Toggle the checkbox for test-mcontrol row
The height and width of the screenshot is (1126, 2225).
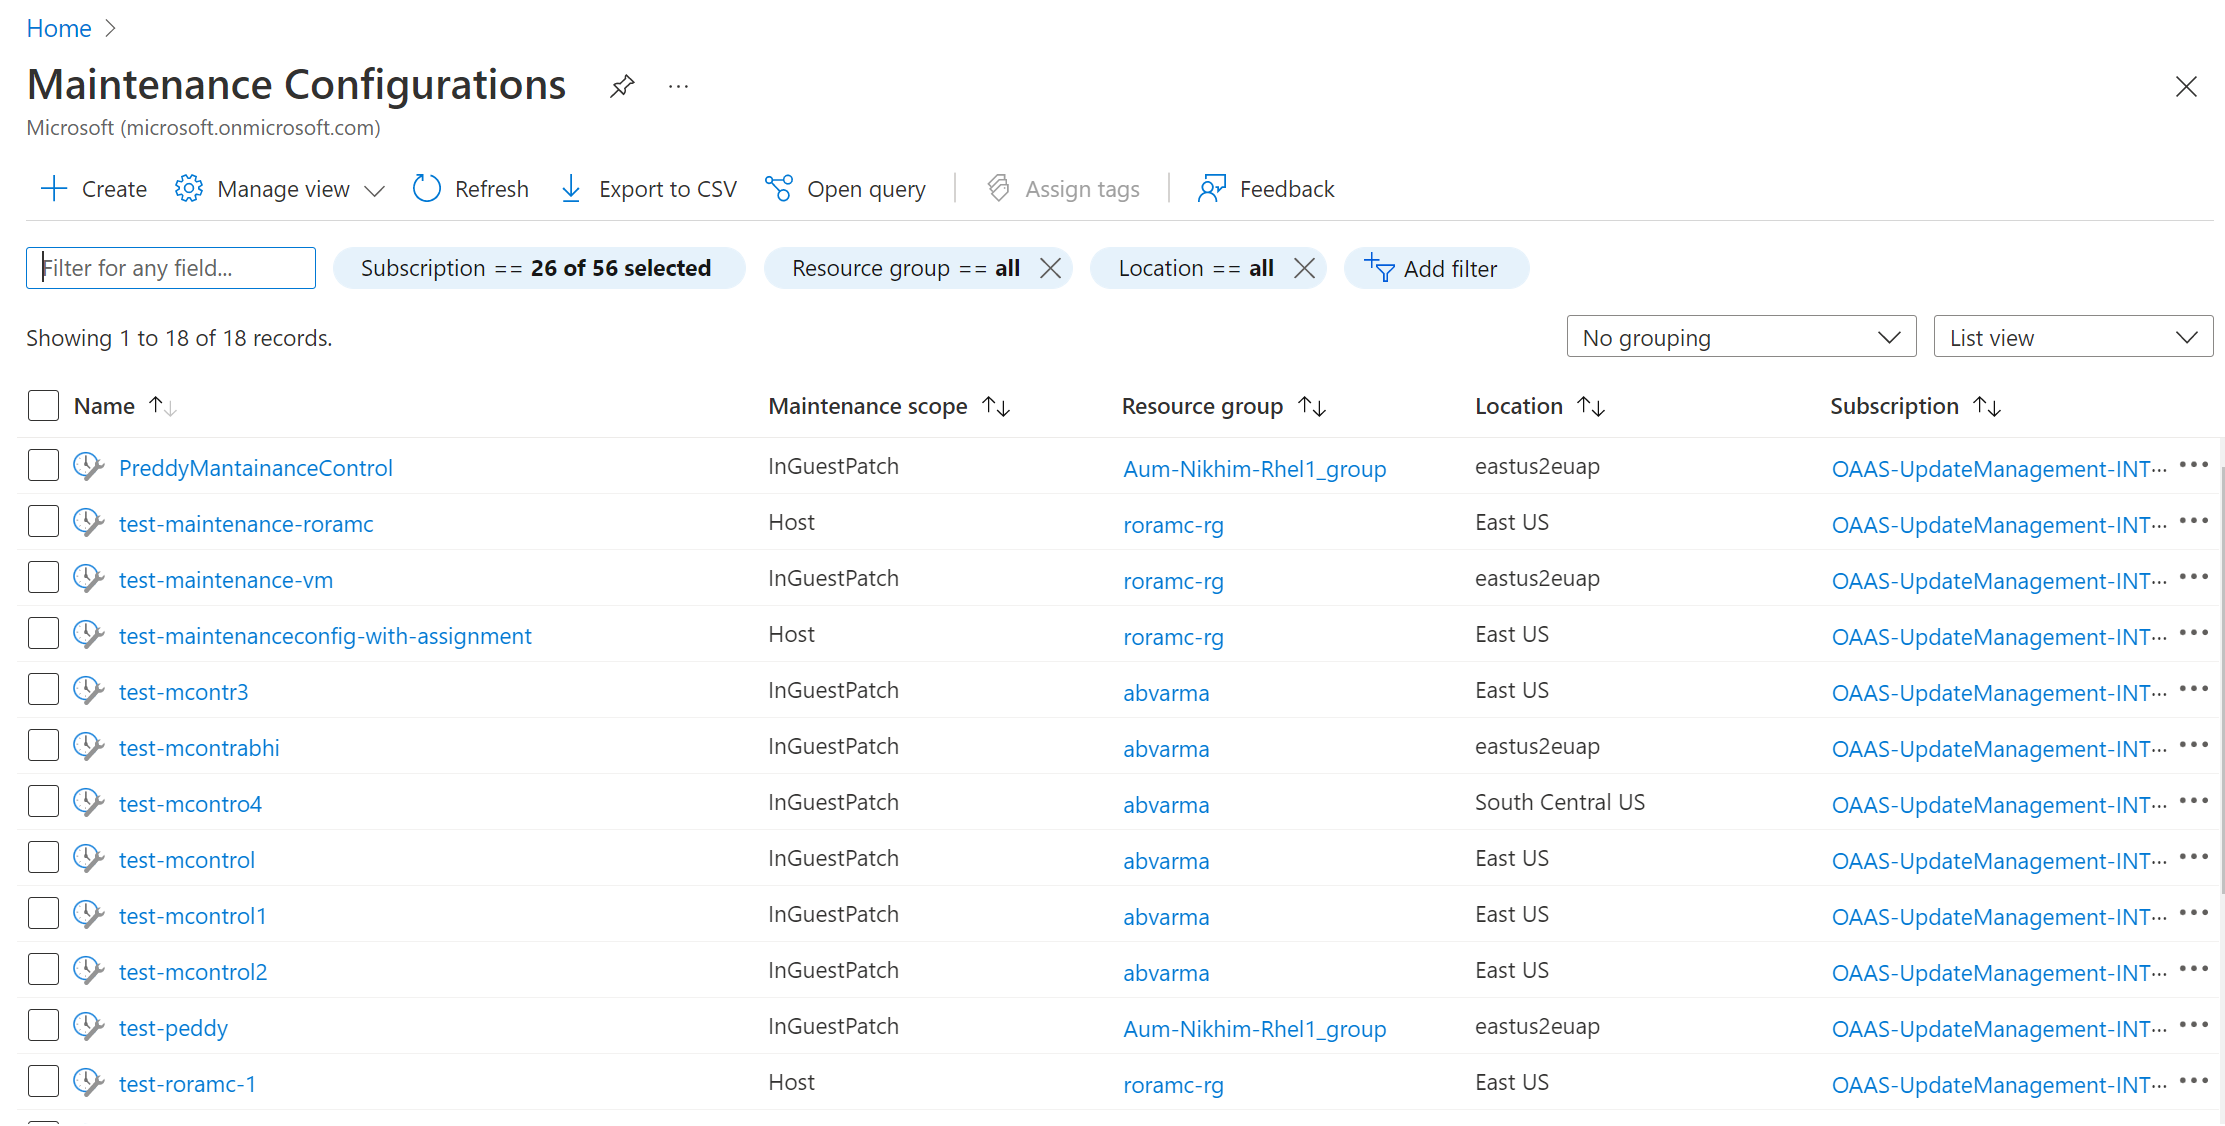point(44,857)
